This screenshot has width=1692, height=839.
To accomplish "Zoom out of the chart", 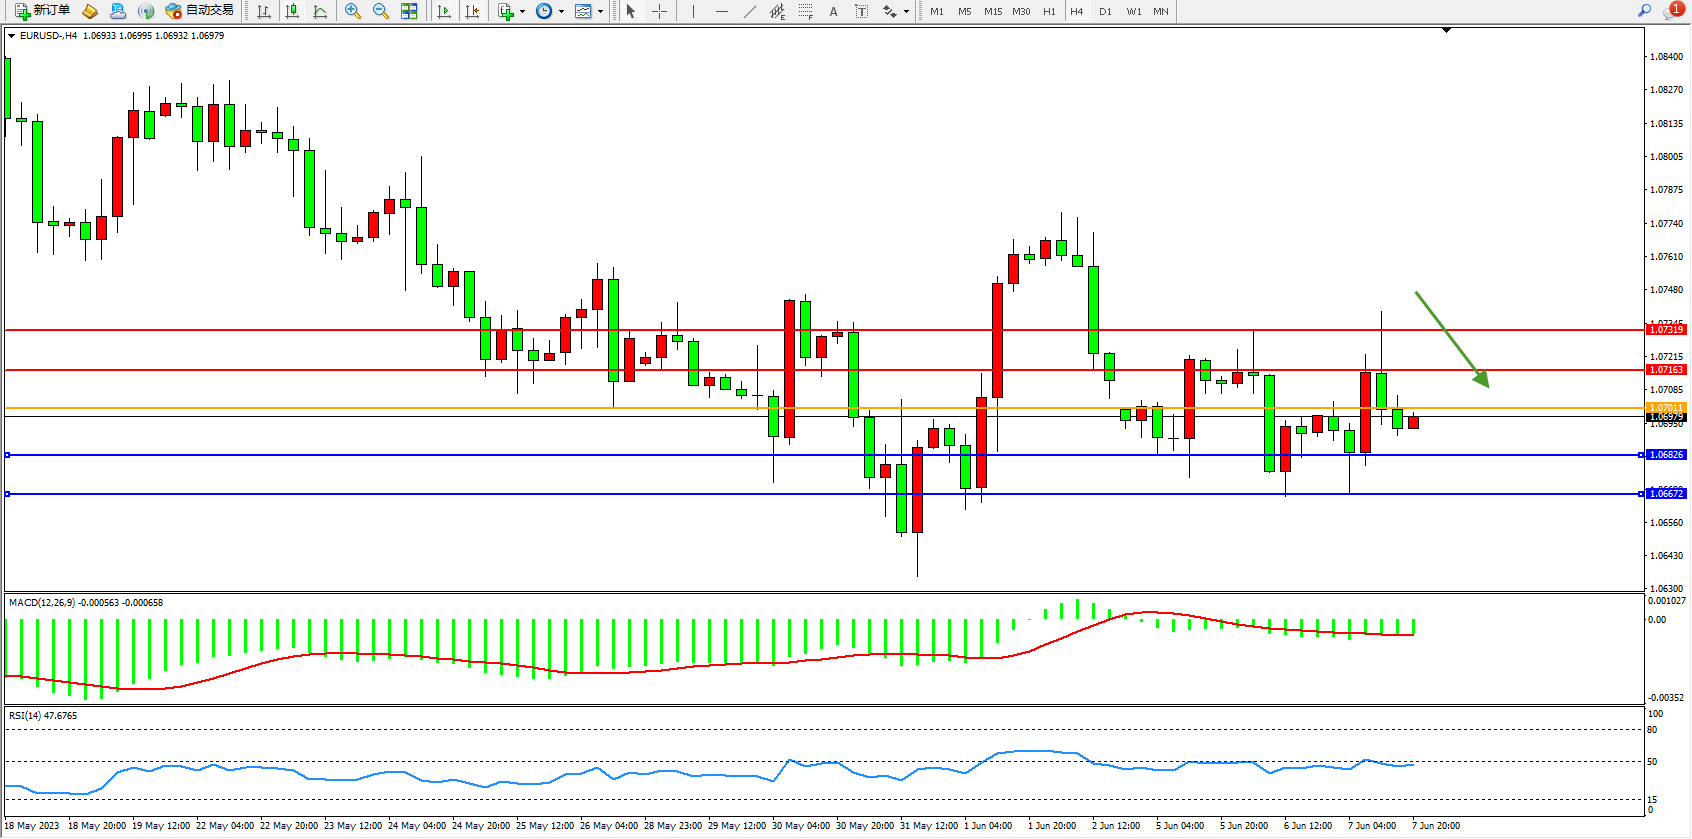I will click(x=381, y=11).
